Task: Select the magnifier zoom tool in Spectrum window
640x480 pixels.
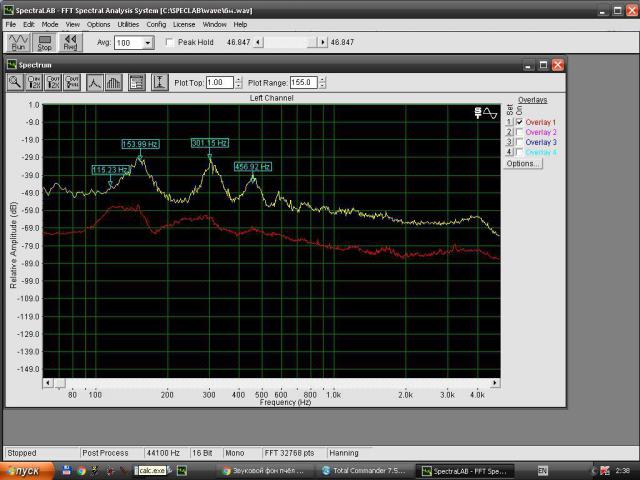Action: click(15, 82)
